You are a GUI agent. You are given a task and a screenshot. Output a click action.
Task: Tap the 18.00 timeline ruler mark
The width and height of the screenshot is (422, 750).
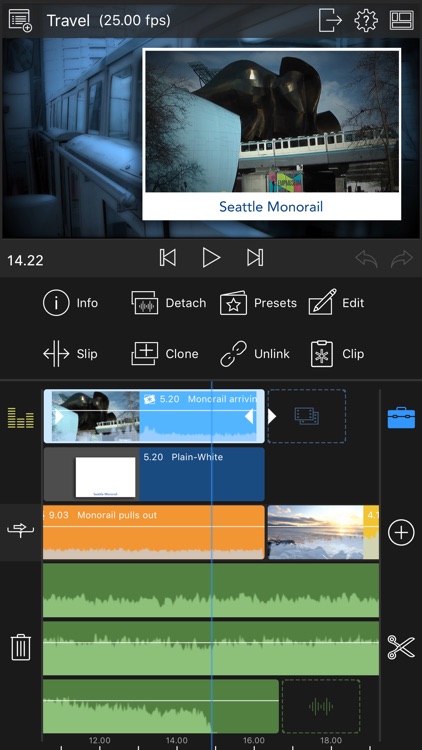(x=331, y=740)
